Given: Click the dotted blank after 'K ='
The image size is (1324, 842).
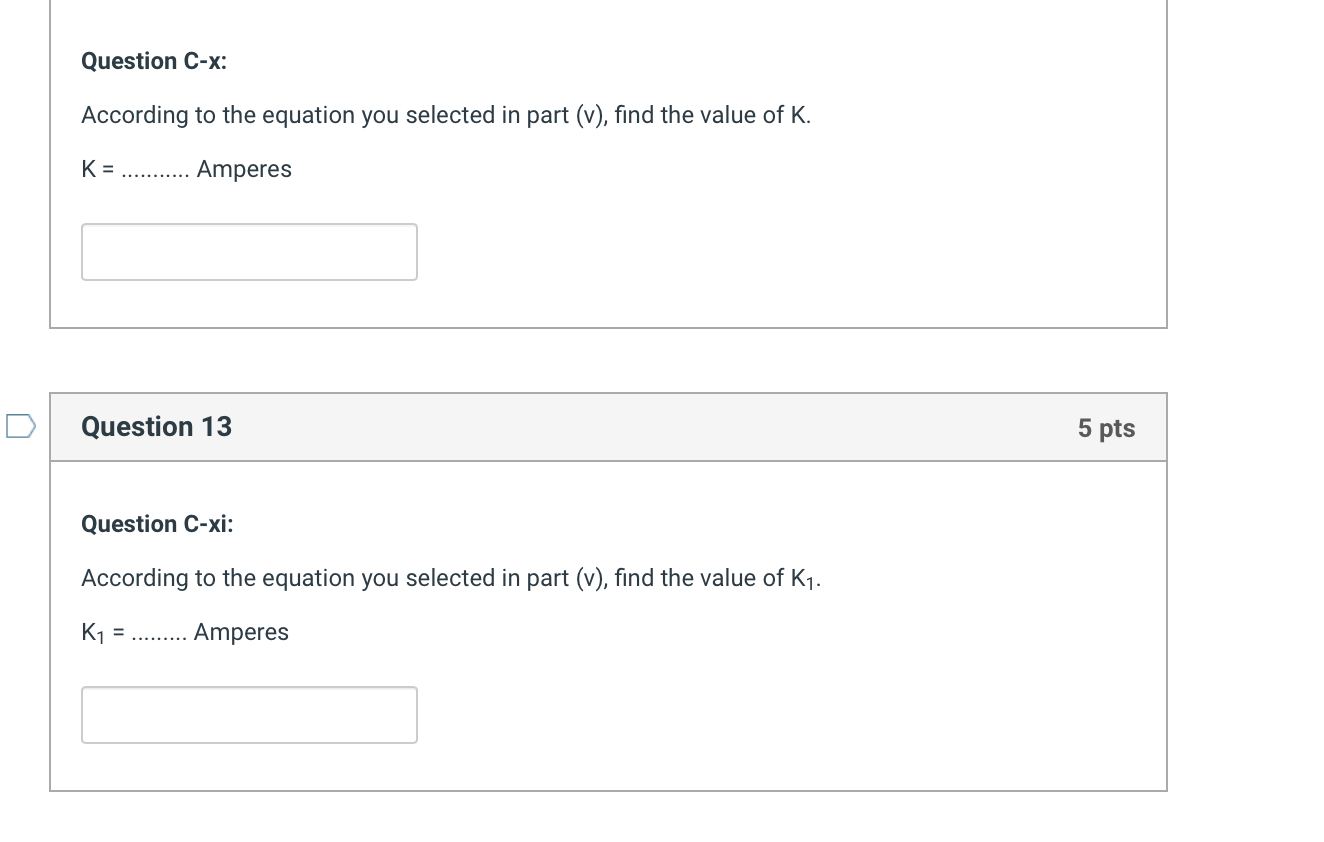Looking at the screenshot, I should click(155, 171).
